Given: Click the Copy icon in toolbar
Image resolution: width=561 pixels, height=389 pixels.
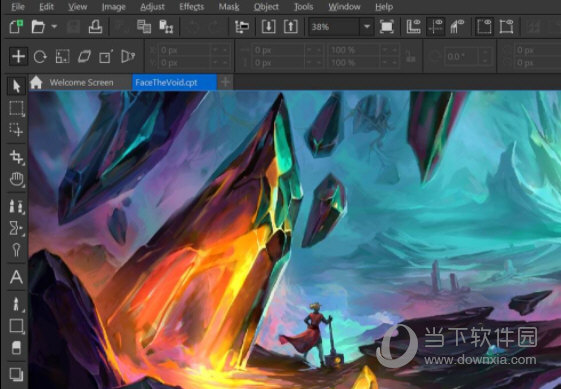Looking at the screenshot, I should (x=144, y=27).
